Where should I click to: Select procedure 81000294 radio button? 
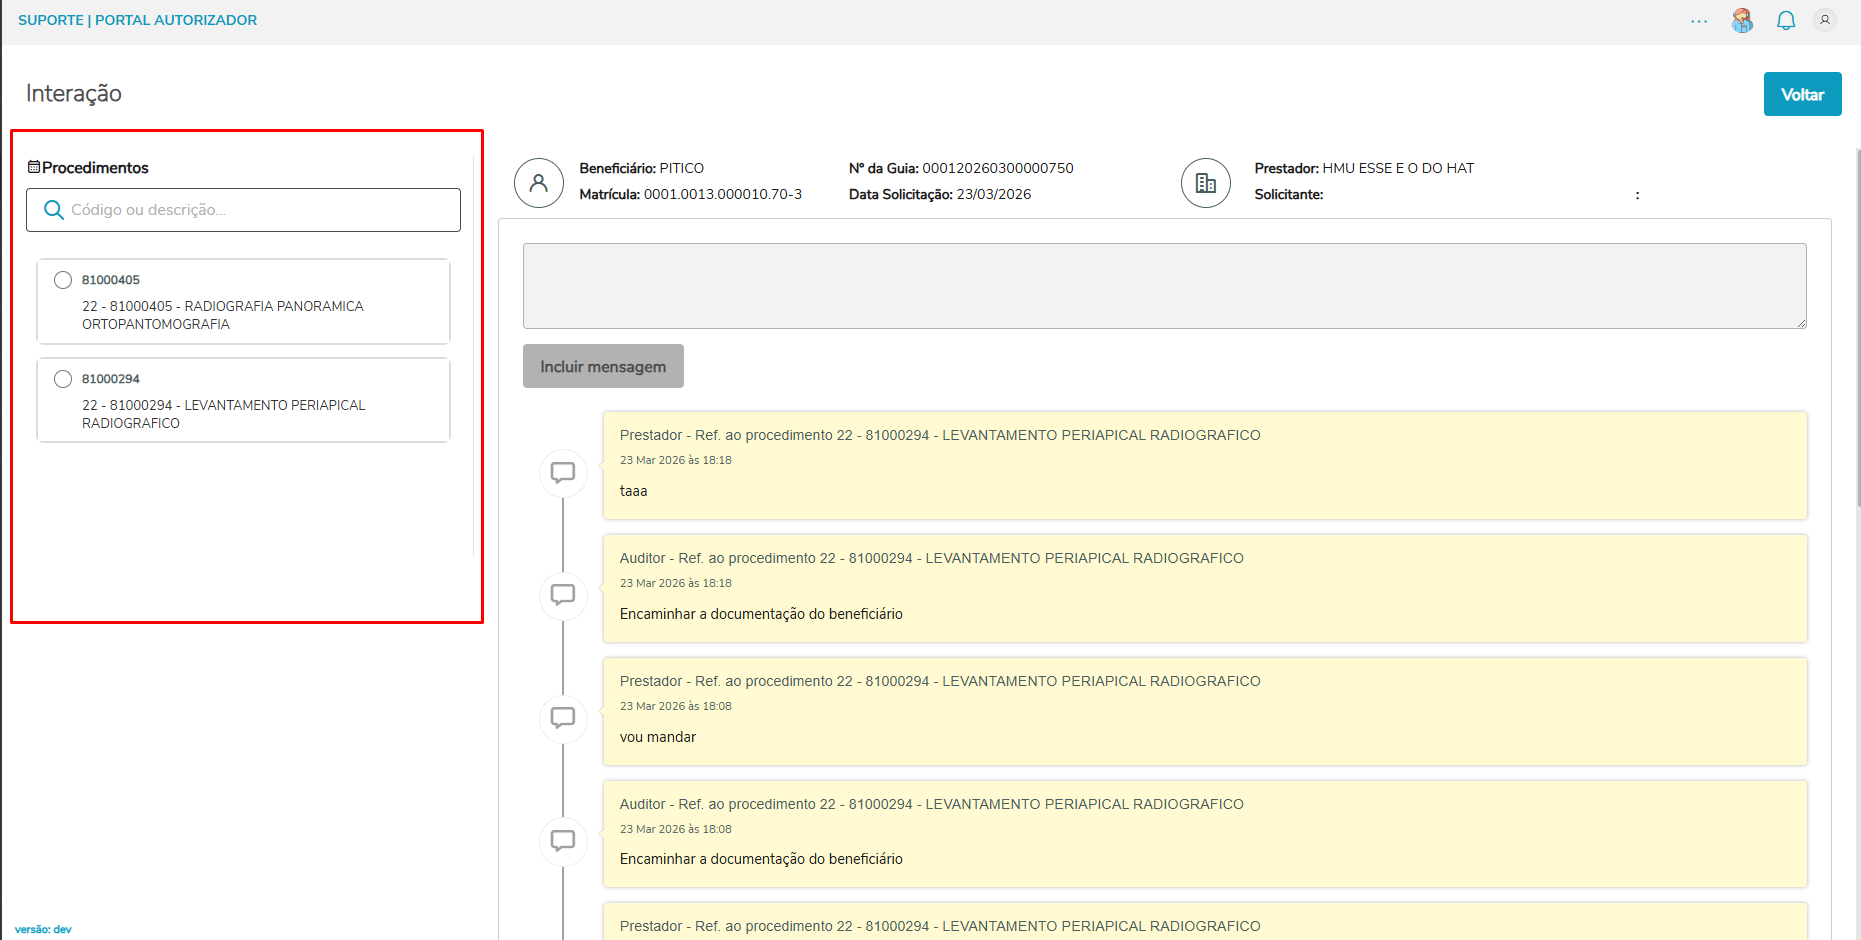63,379
